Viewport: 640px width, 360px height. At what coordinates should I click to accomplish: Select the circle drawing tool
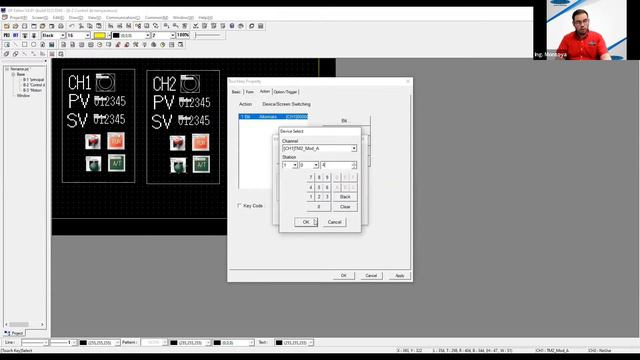33,44
